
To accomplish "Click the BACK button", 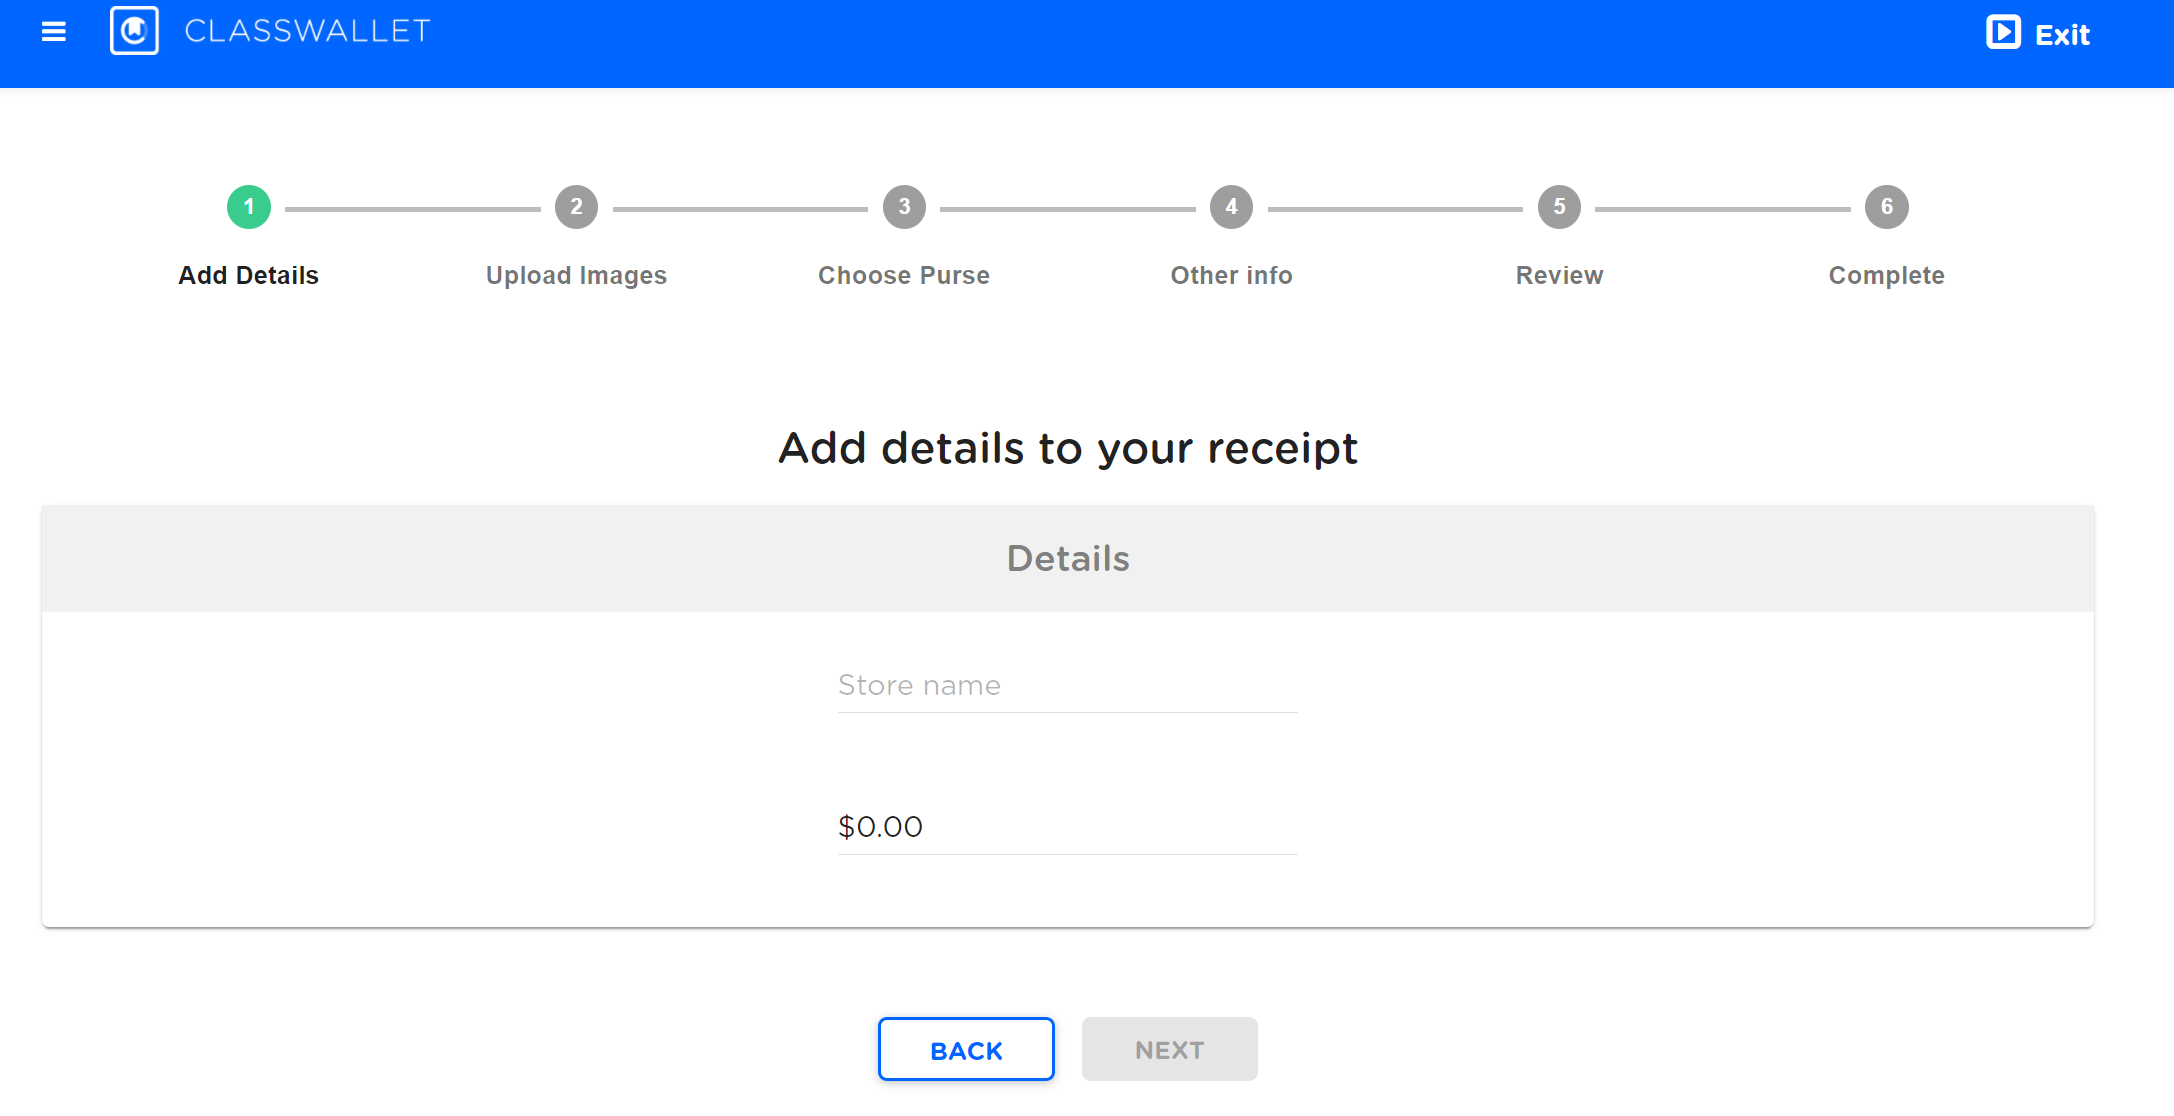I will point(965,1049).
